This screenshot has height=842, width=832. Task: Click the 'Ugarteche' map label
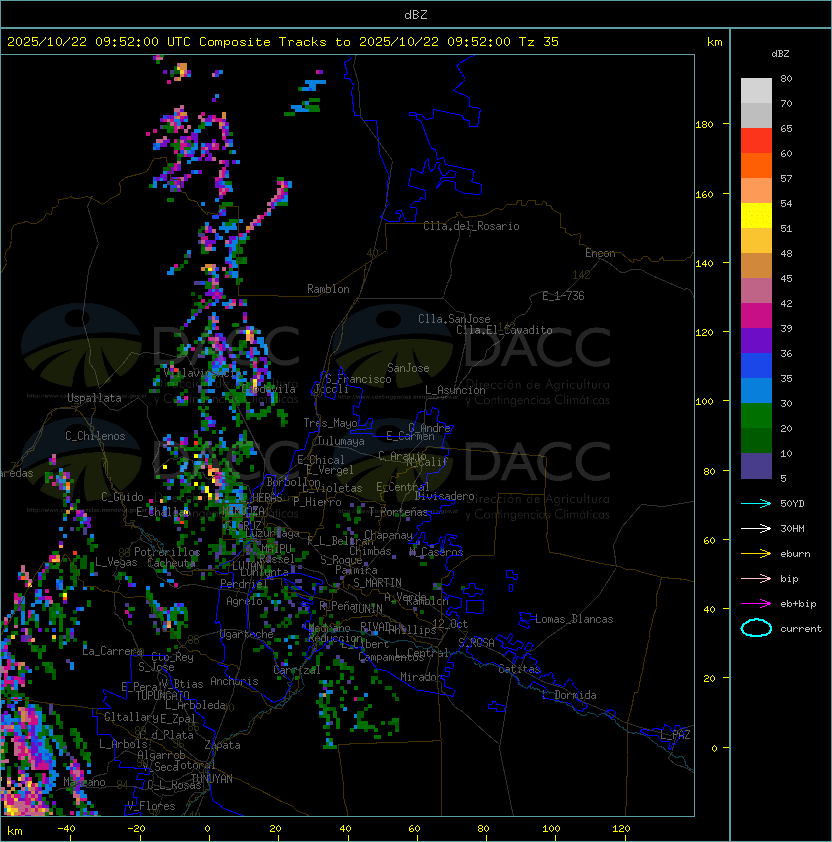(247, 634)
